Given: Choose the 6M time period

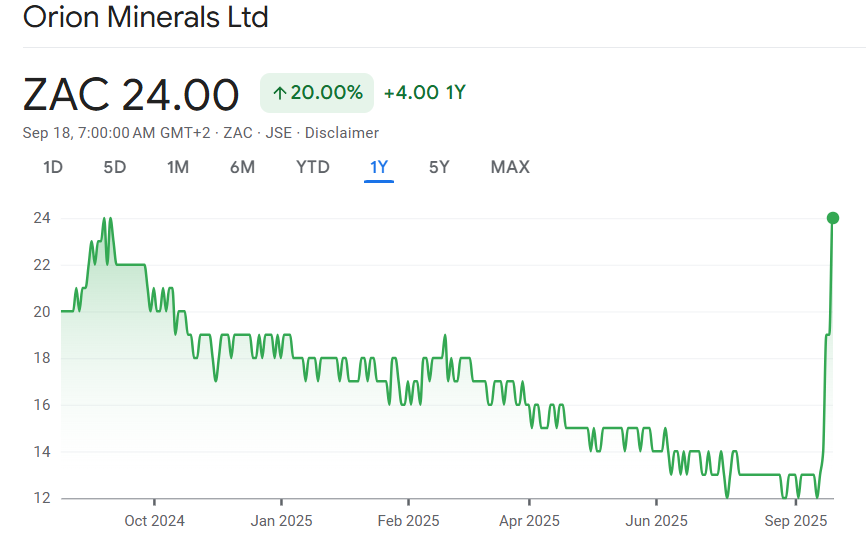Looking at the screenshot, I should click(242, 167).
